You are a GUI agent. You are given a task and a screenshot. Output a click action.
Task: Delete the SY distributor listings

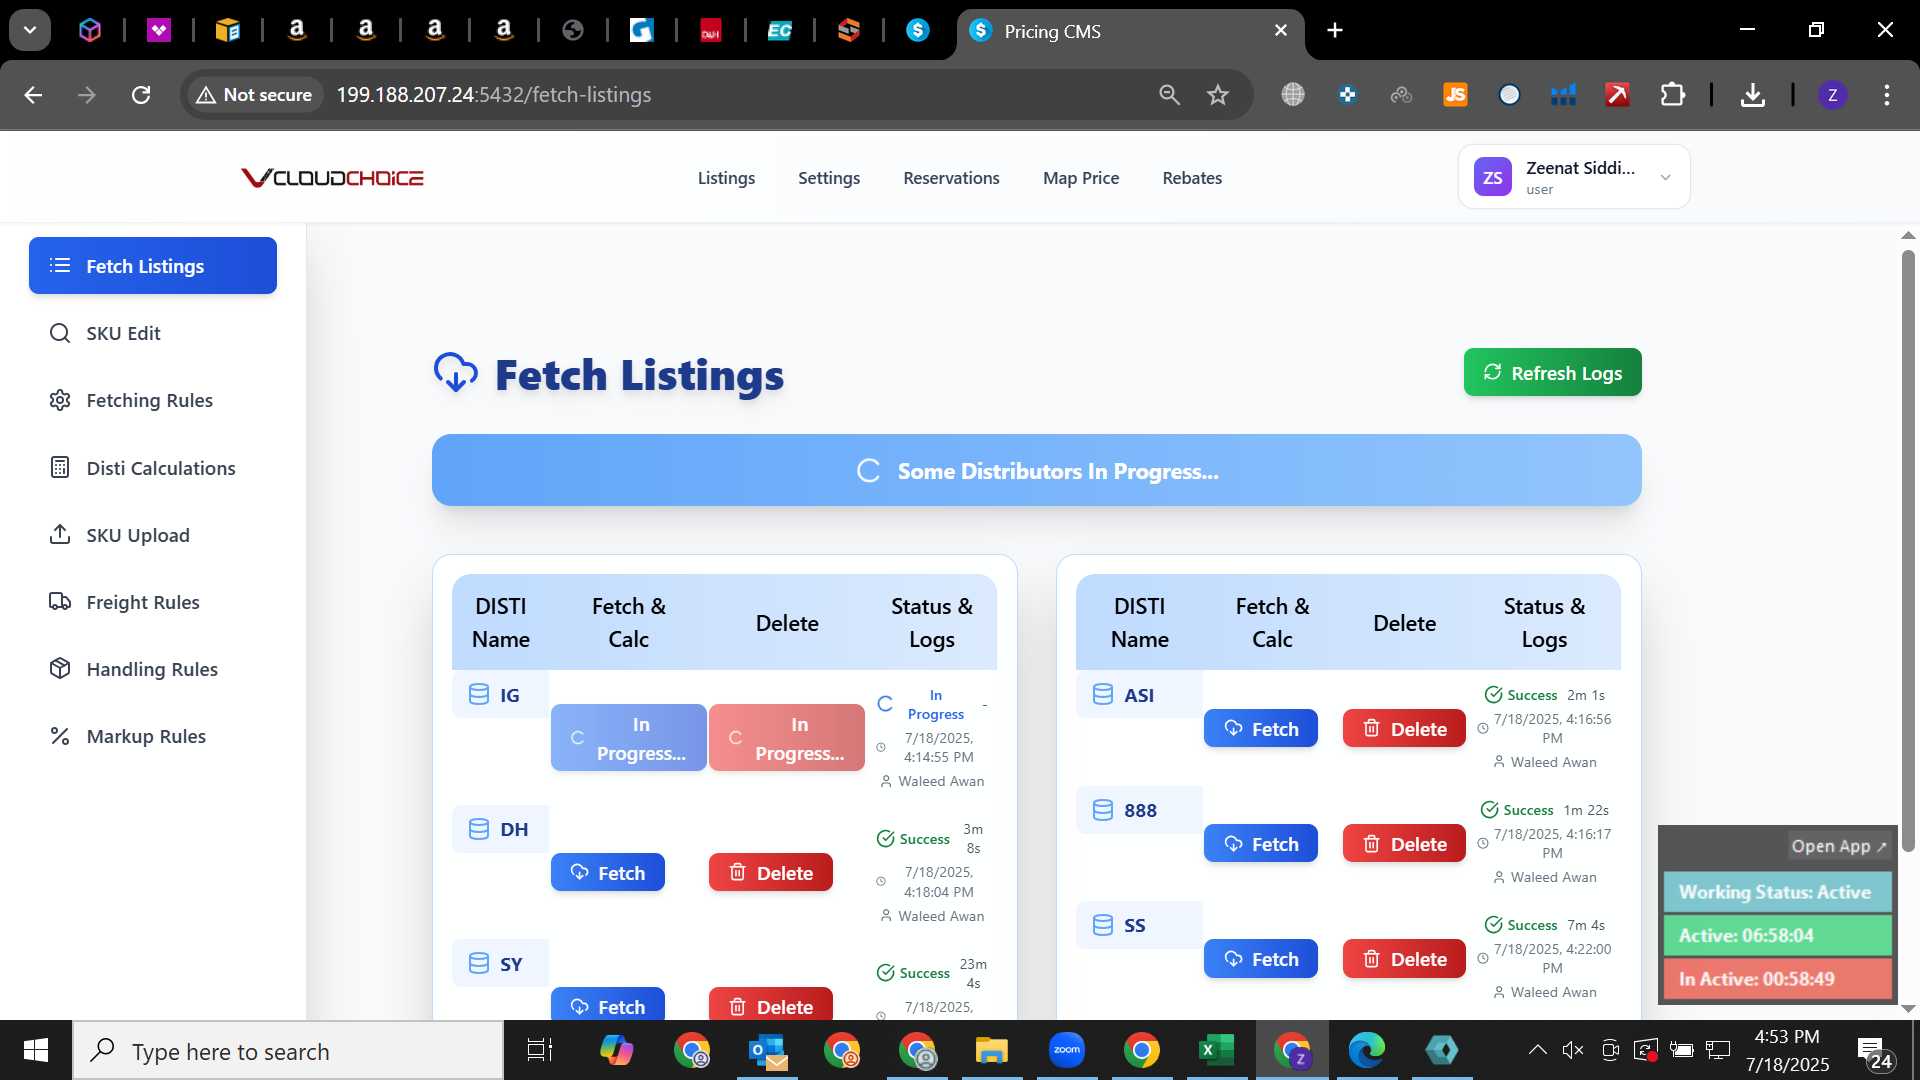click(770, 1005)
